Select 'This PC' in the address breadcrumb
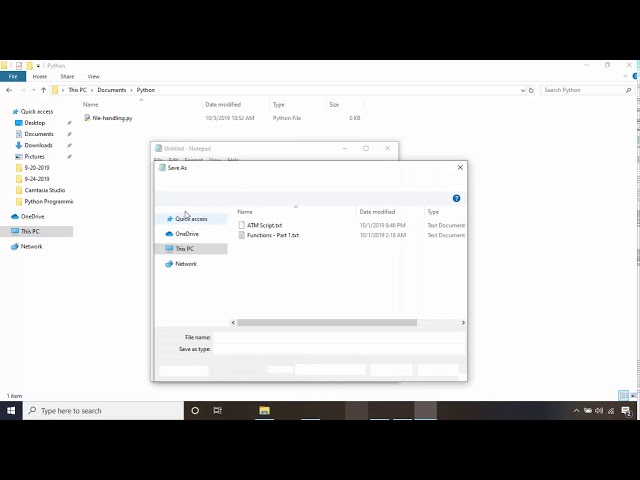The image size is (640, 480). point(77,90)
